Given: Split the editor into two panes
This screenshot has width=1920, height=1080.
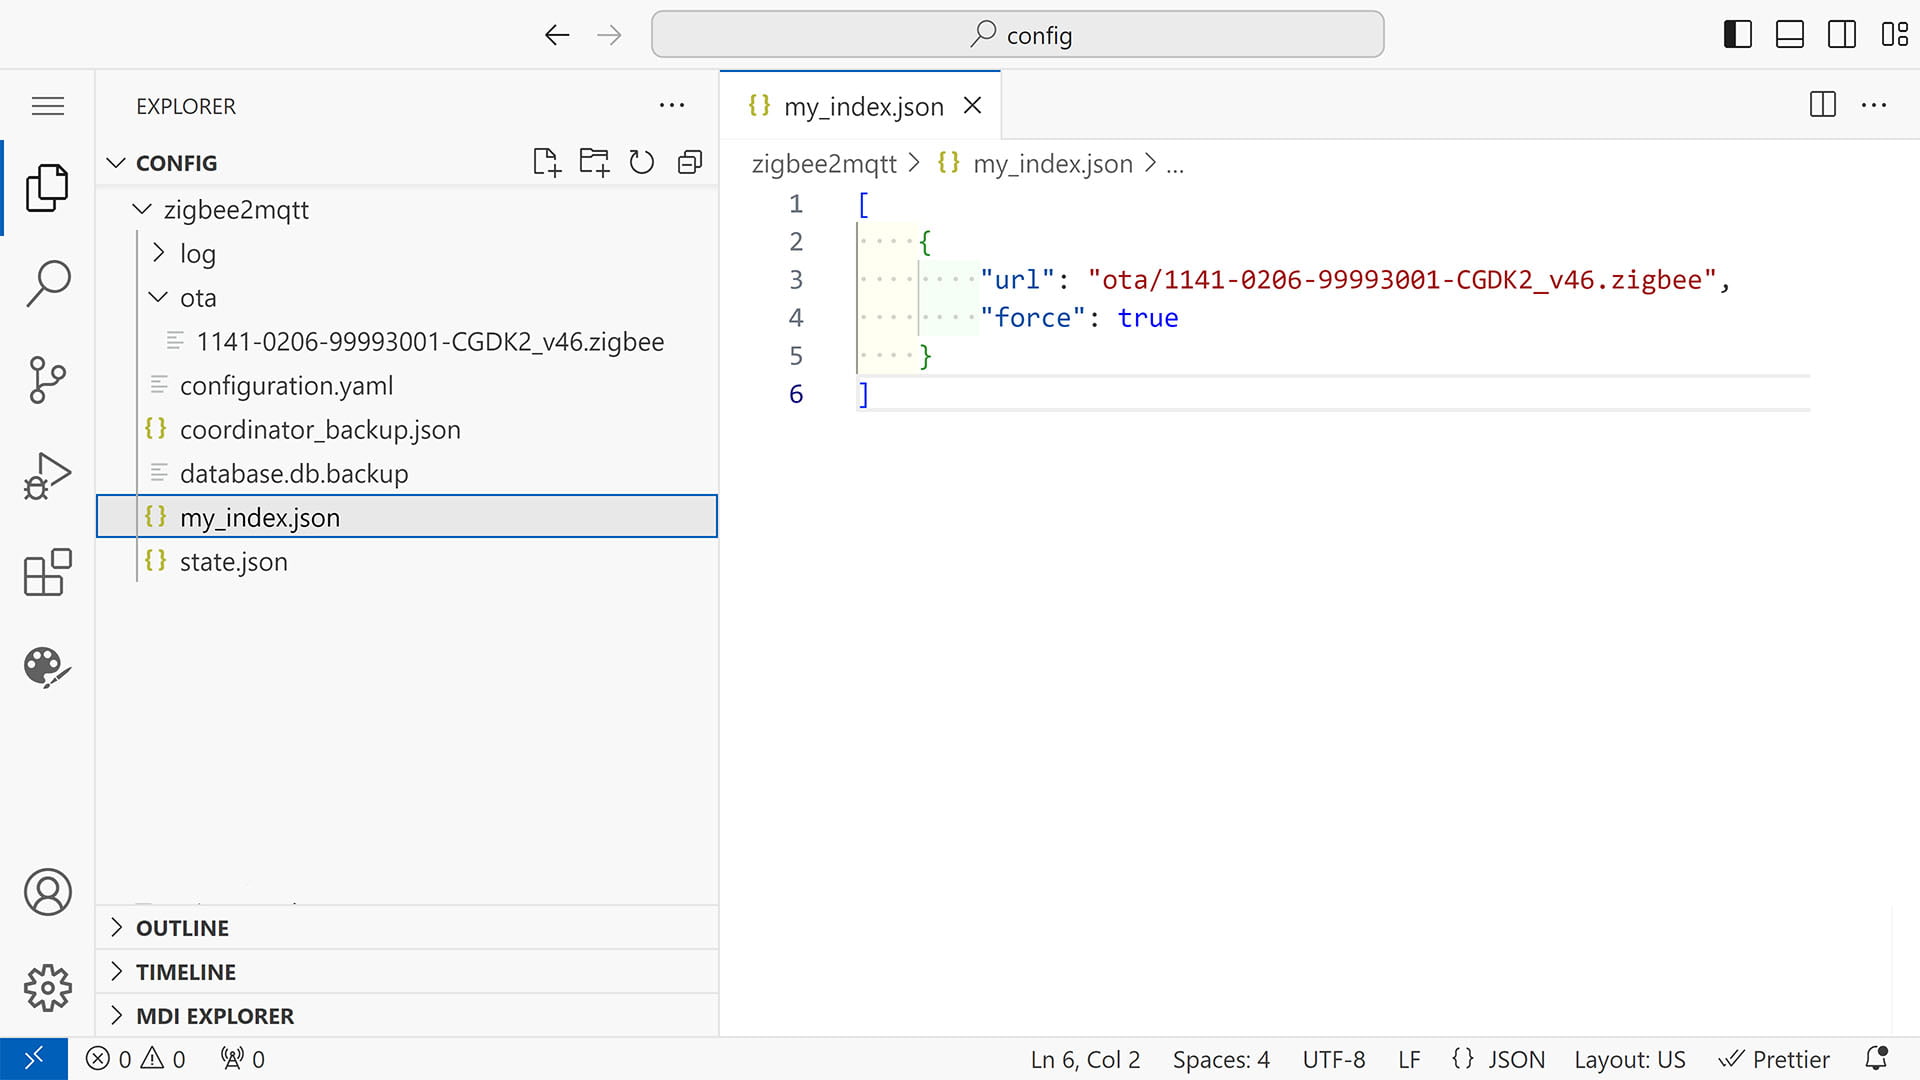Looking at the screenshot, I should point(1822,105).
